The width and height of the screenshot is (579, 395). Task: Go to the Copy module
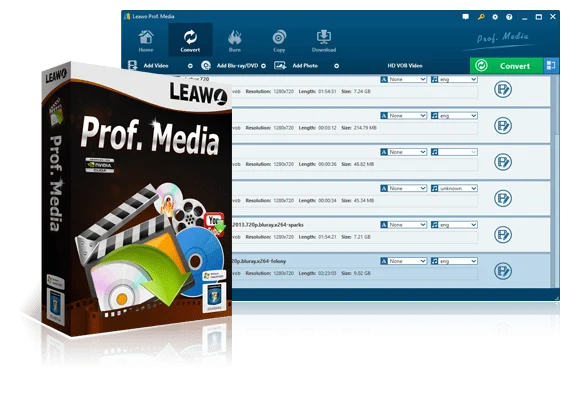(279, 41)
